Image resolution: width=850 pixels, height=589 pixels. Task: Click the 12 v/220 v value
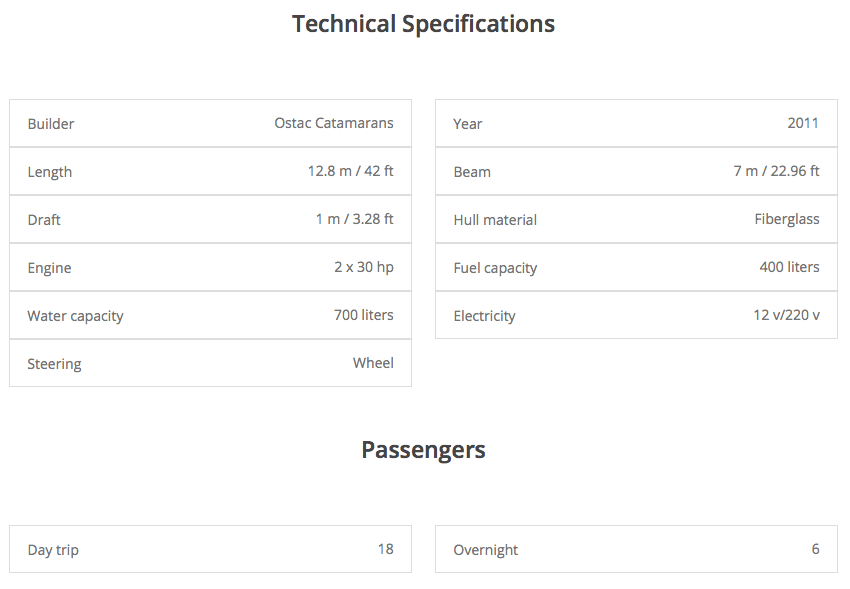pos(787,315)
